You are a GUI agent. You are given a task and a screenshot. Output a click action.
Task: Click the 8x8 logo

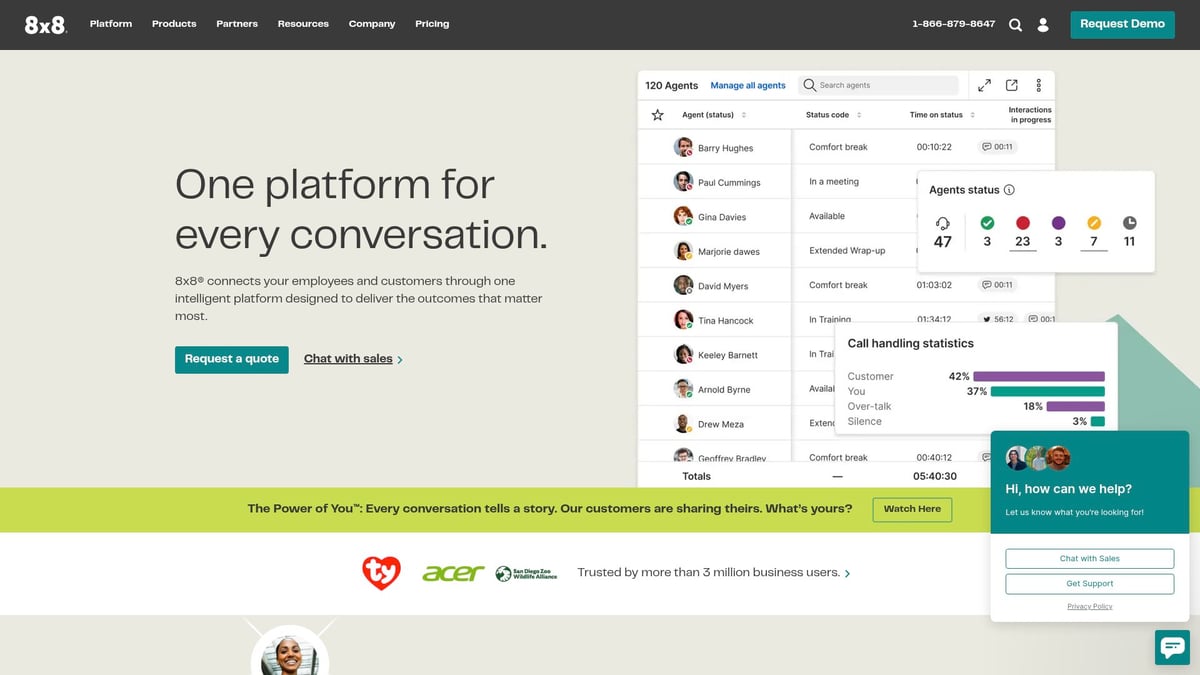pos(45,25)
